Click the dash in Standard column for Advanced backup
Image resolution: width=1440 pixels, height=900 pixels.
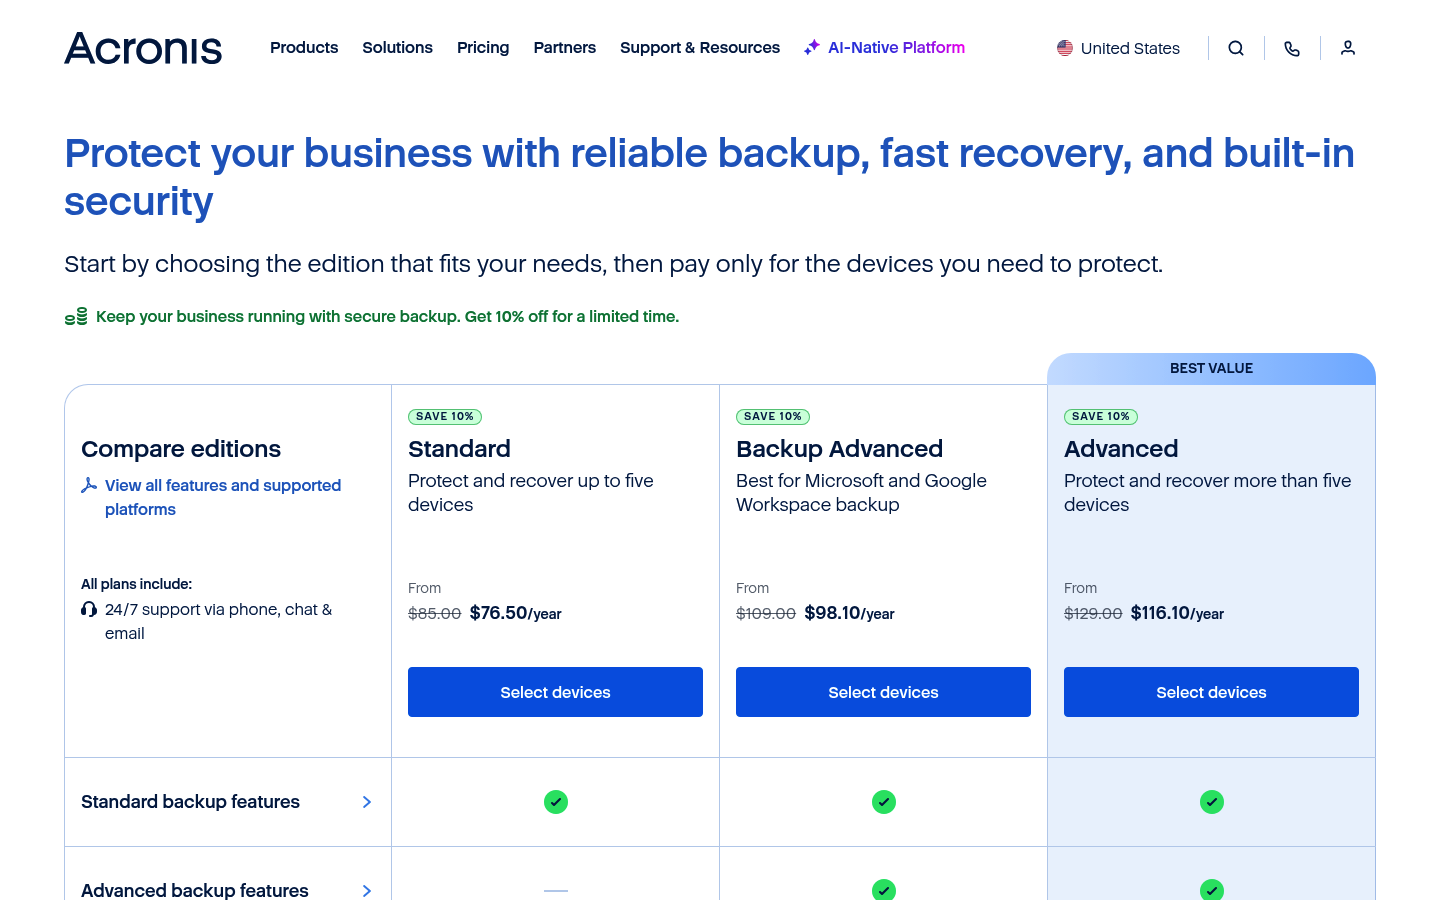click(x=556, y=890)
